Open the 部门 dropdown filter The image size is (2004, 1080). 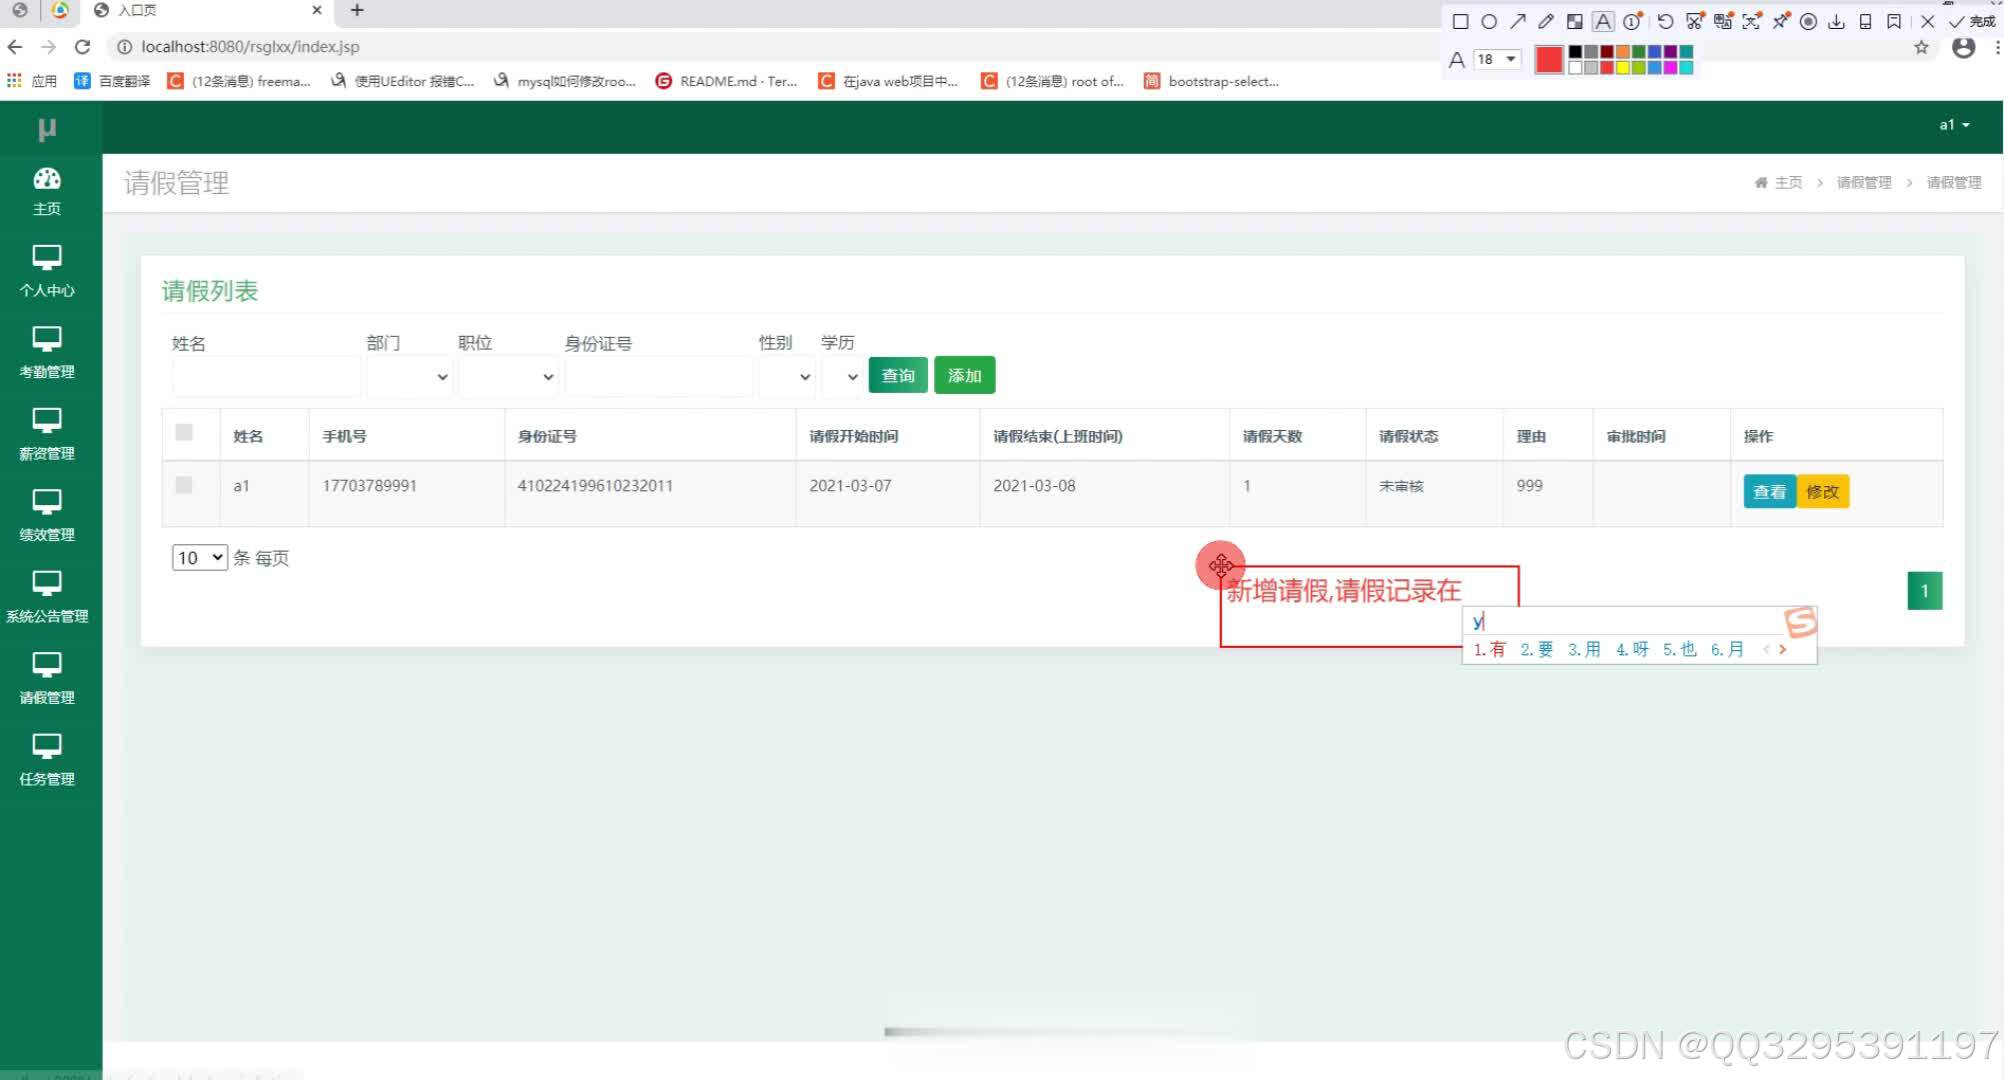[x=410, y=377]
